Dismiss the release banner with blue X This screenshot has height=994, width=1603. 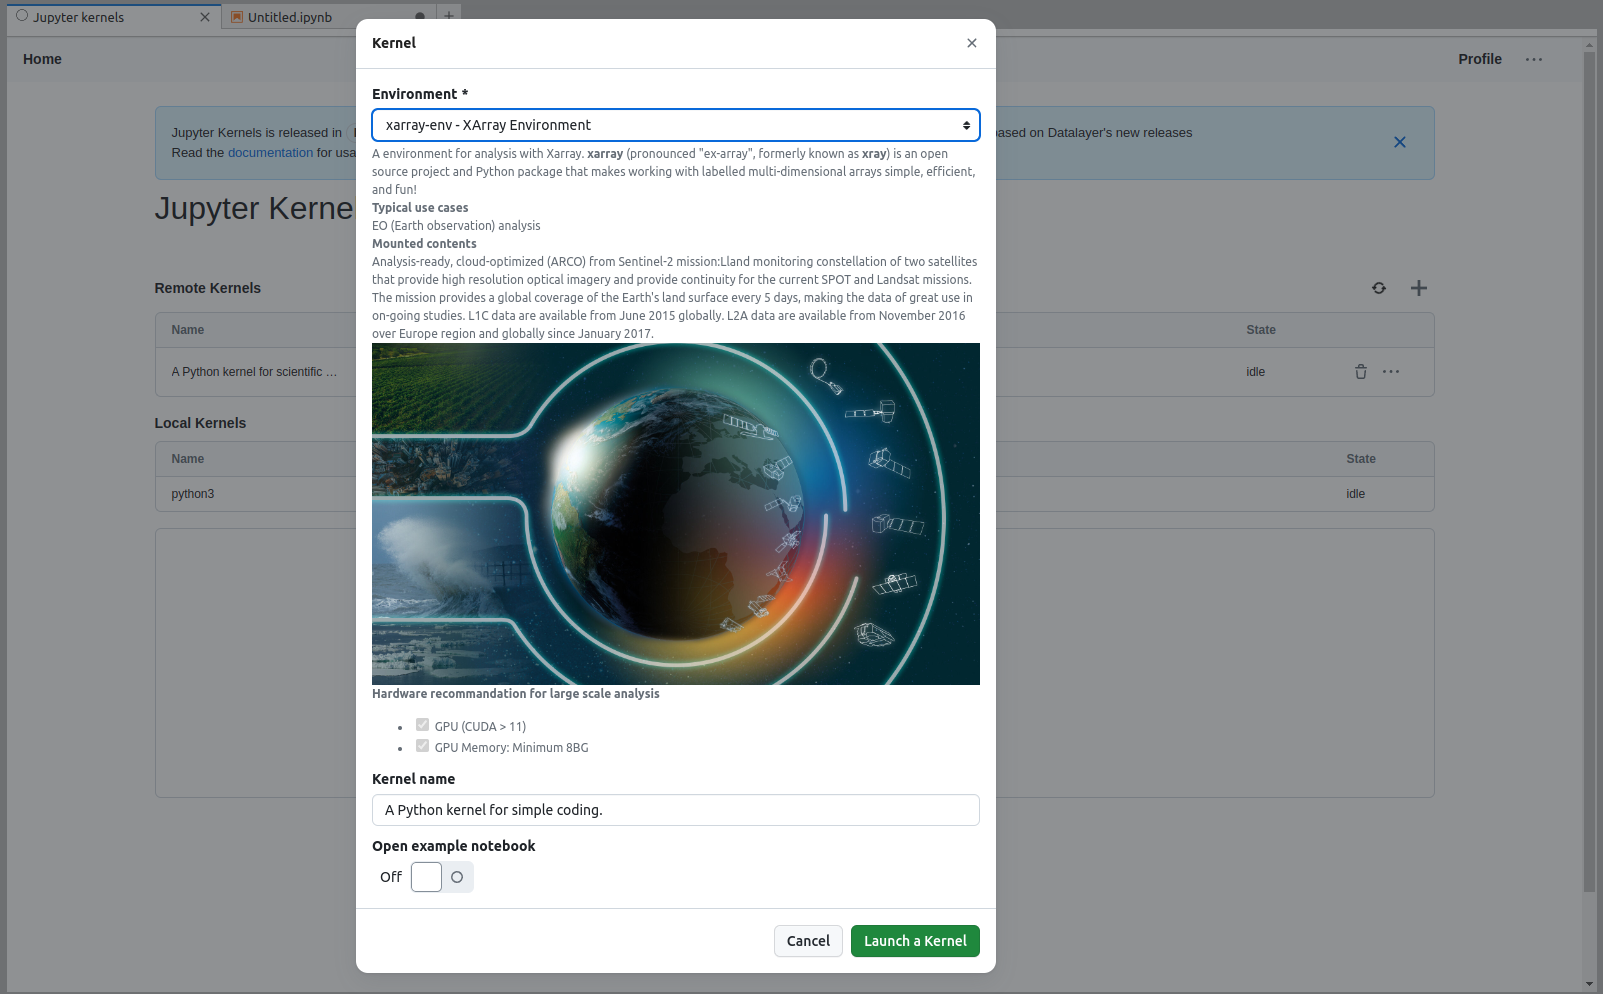(1400, 142)
